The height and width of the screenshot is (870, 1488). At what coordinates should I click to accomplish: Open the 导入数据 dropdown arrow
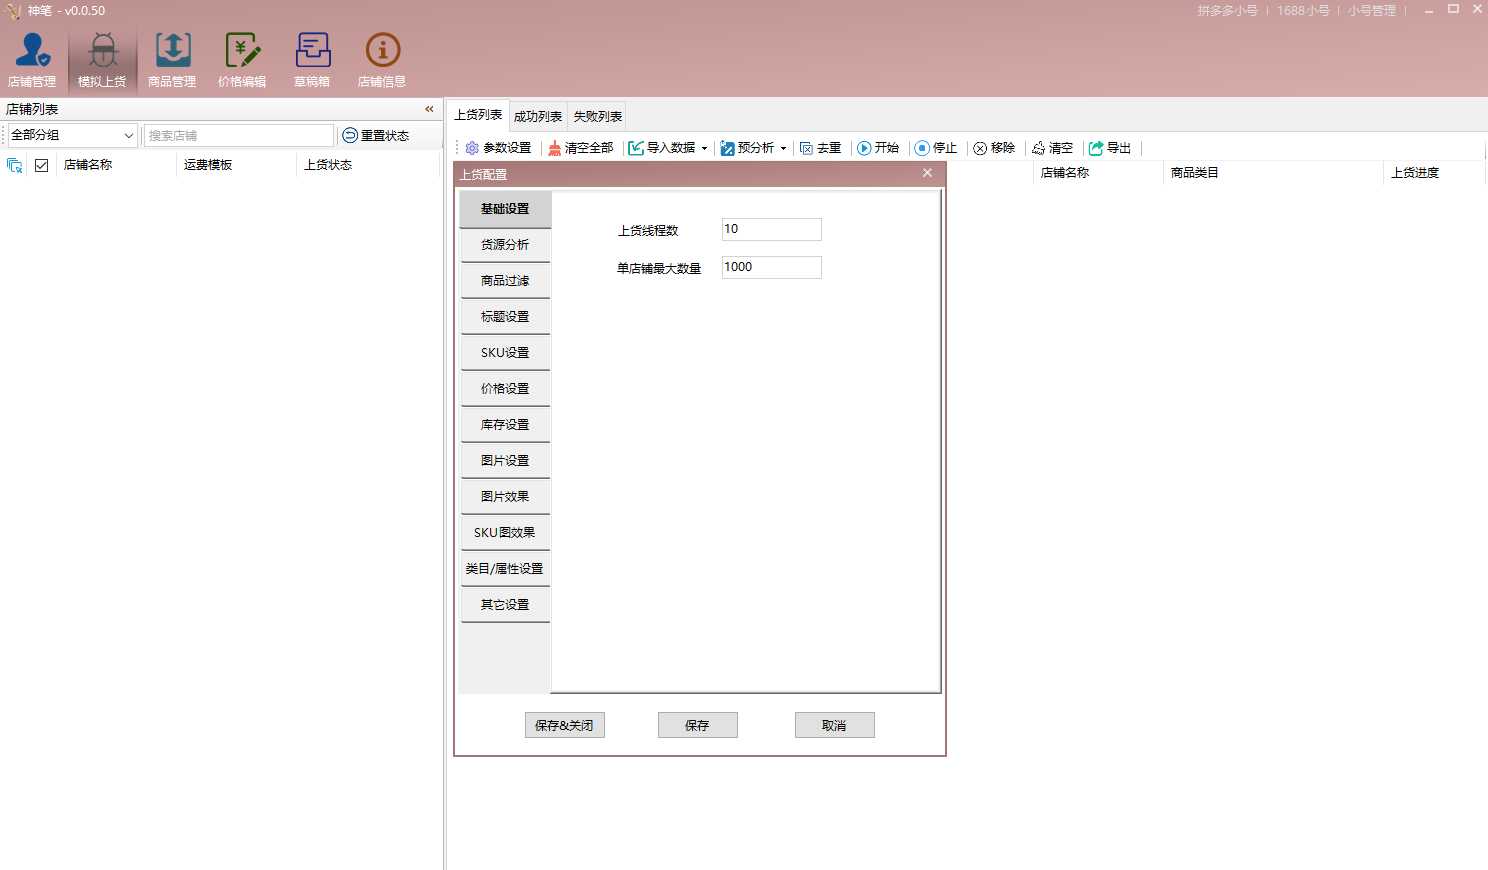(705, 148)
